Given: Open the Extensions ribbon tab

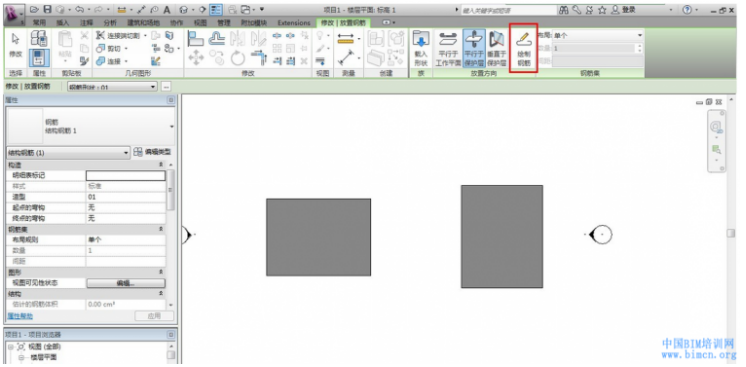Looking at the screenshot, I should [294, 22].
